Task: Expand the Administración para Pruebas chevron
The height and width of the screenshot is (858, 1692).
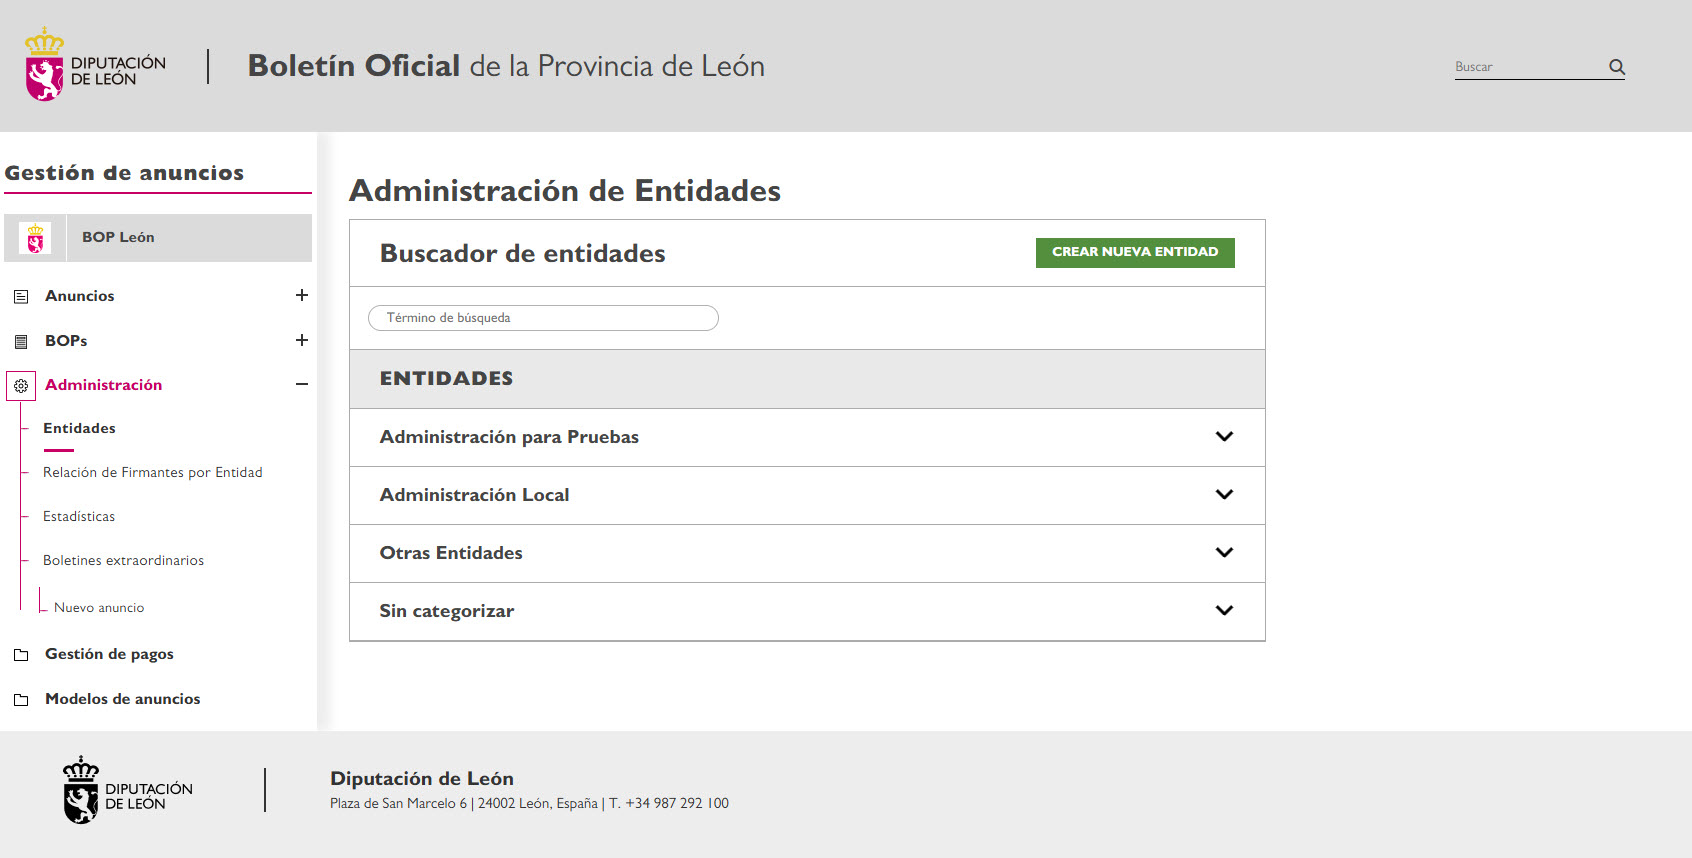Action: 1224,437
